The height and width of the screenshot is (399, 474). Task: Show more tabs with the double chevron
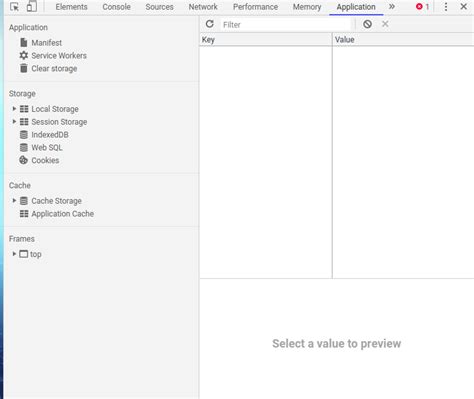[x=392, y=6]
